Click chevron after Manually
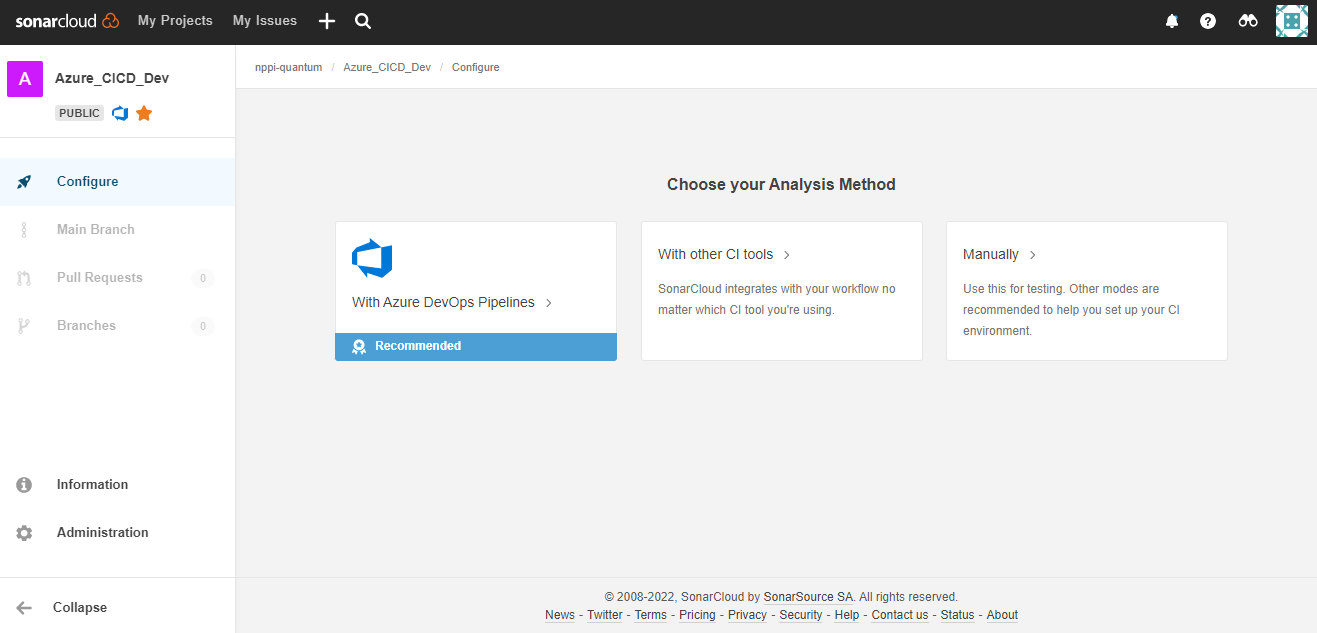 point(1033,255)
